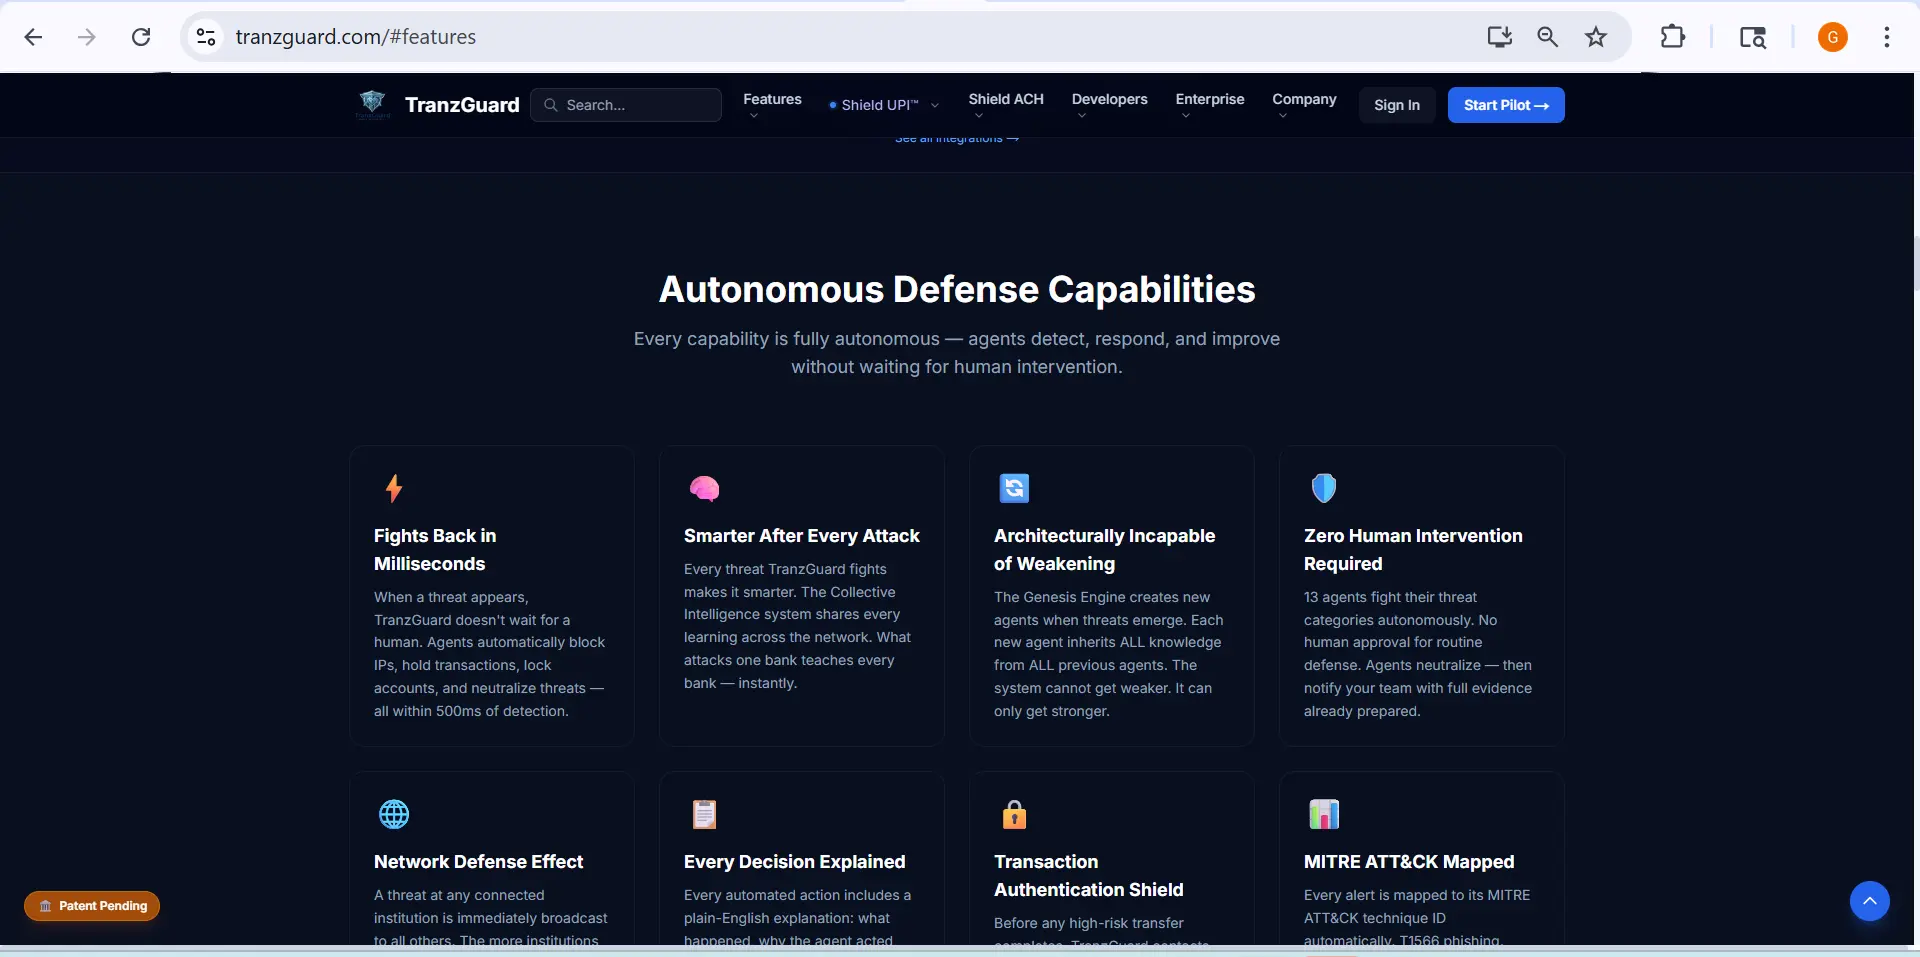Click the MITRE ATT&CK Mapped title

coord(1409,862)
